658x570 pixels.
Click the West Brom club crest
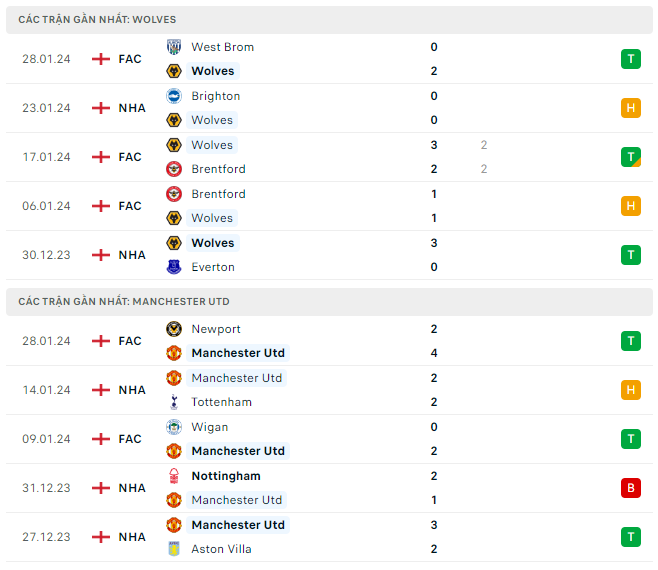tap(173, 47)
